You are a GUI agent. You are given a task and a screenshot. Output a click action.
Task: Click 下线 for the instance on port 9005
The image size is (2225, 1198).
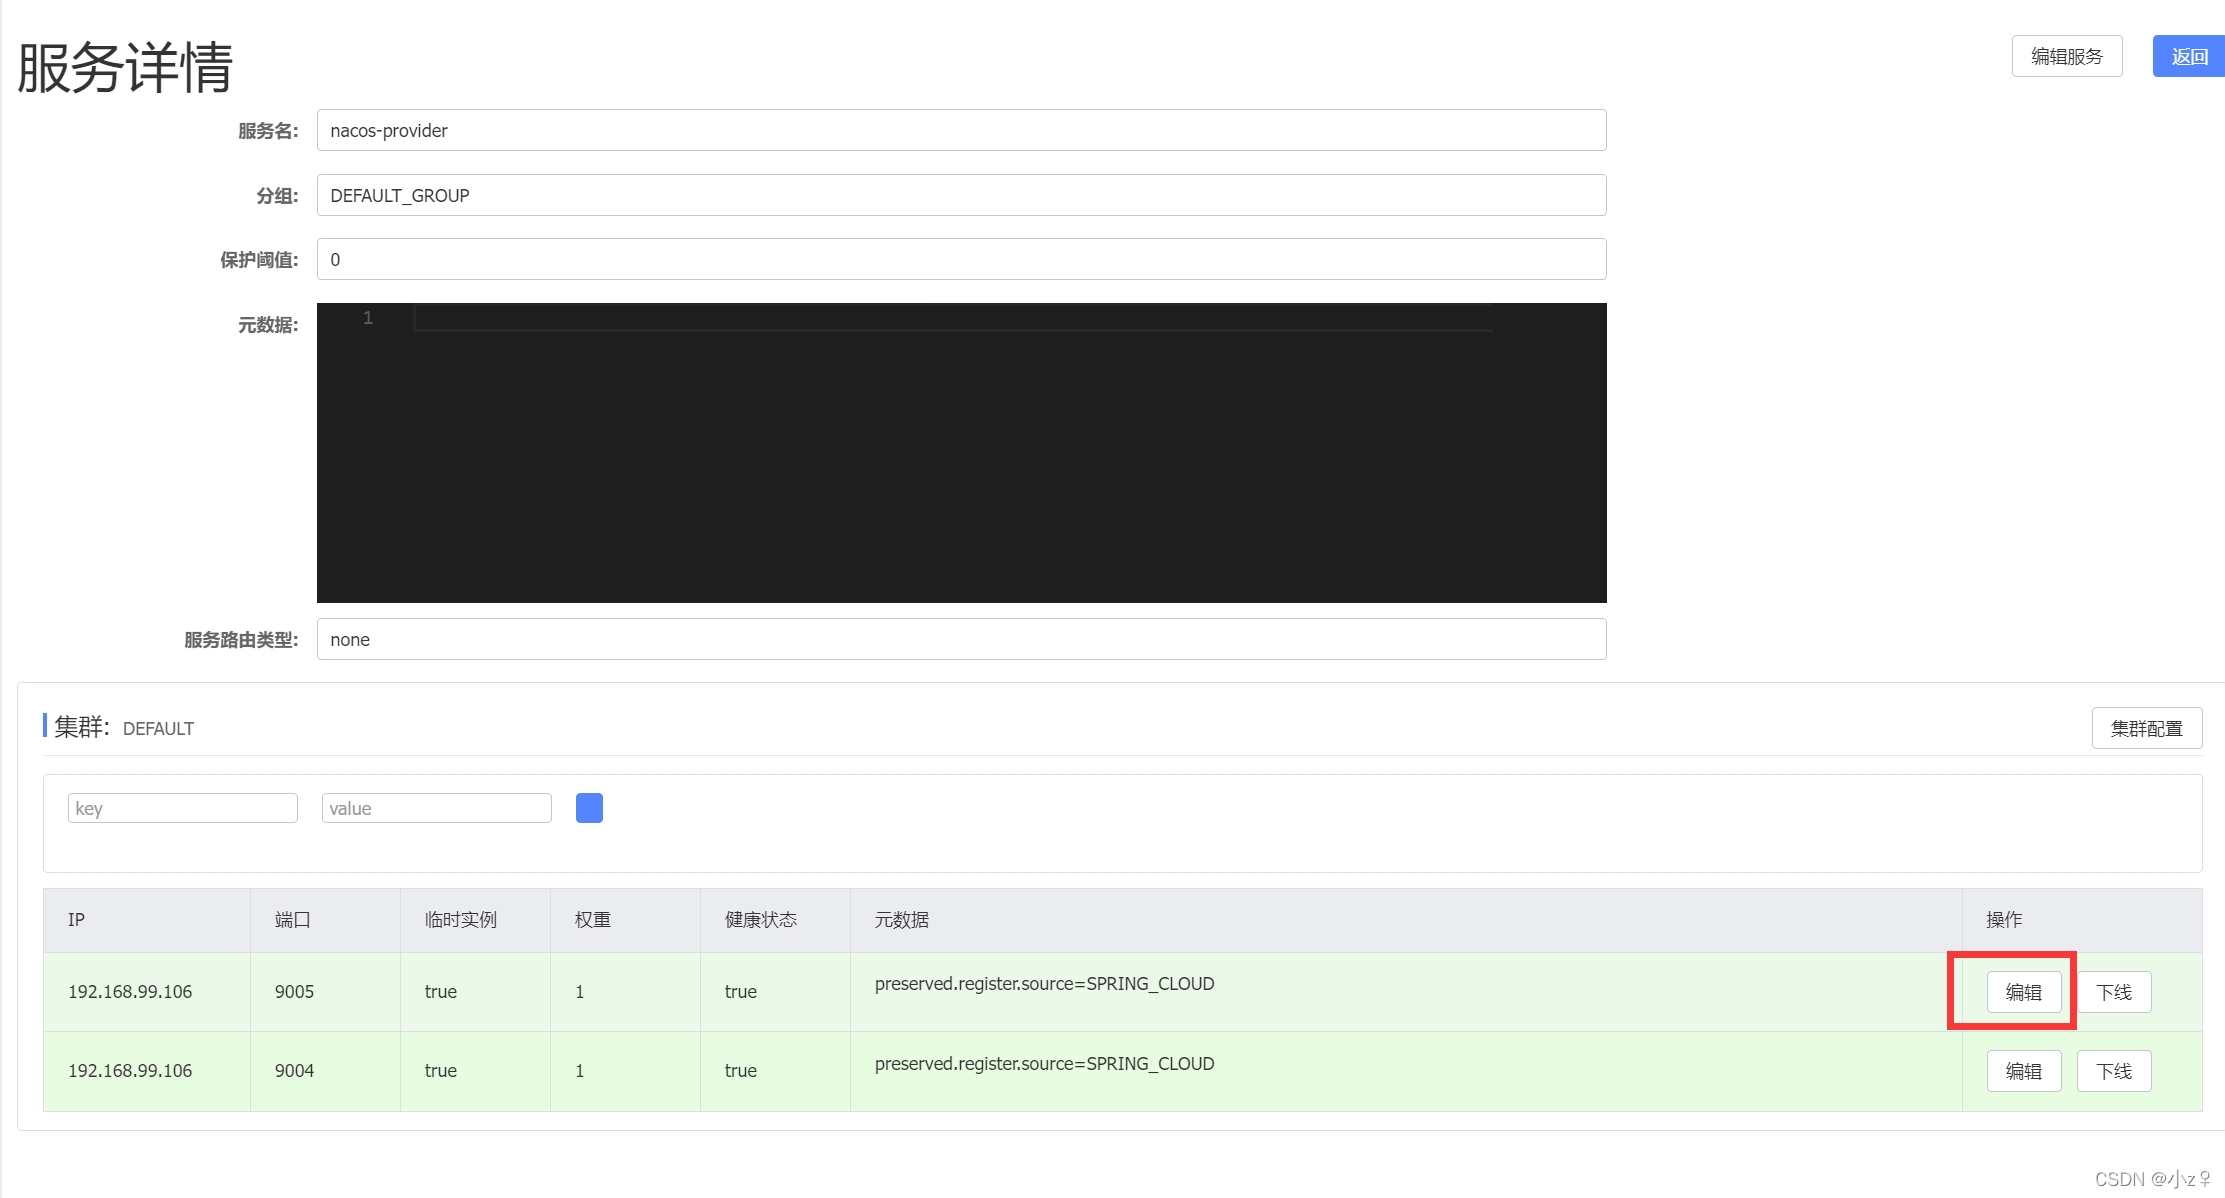coord(2114,991)
